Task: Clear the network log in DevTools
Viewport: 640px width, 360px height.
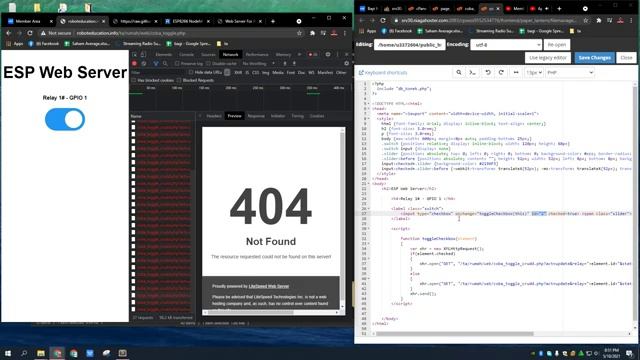Action: coord(144,64)
